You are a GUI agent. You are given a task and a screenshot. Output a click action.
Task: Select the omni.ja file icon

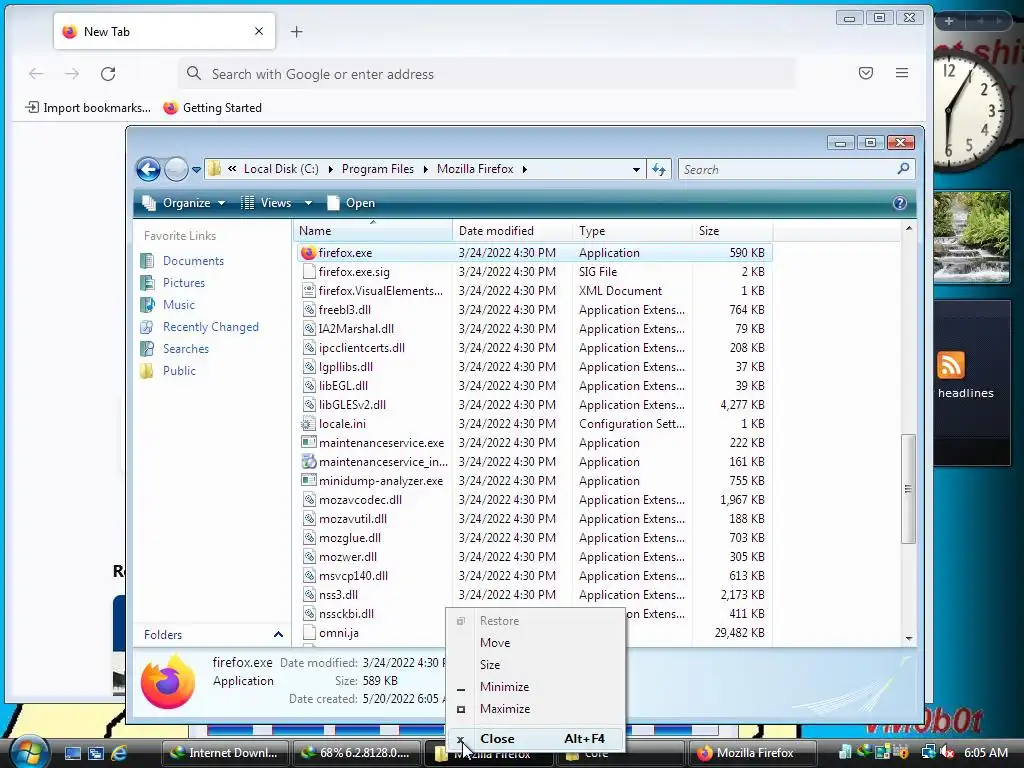(309, 632)
